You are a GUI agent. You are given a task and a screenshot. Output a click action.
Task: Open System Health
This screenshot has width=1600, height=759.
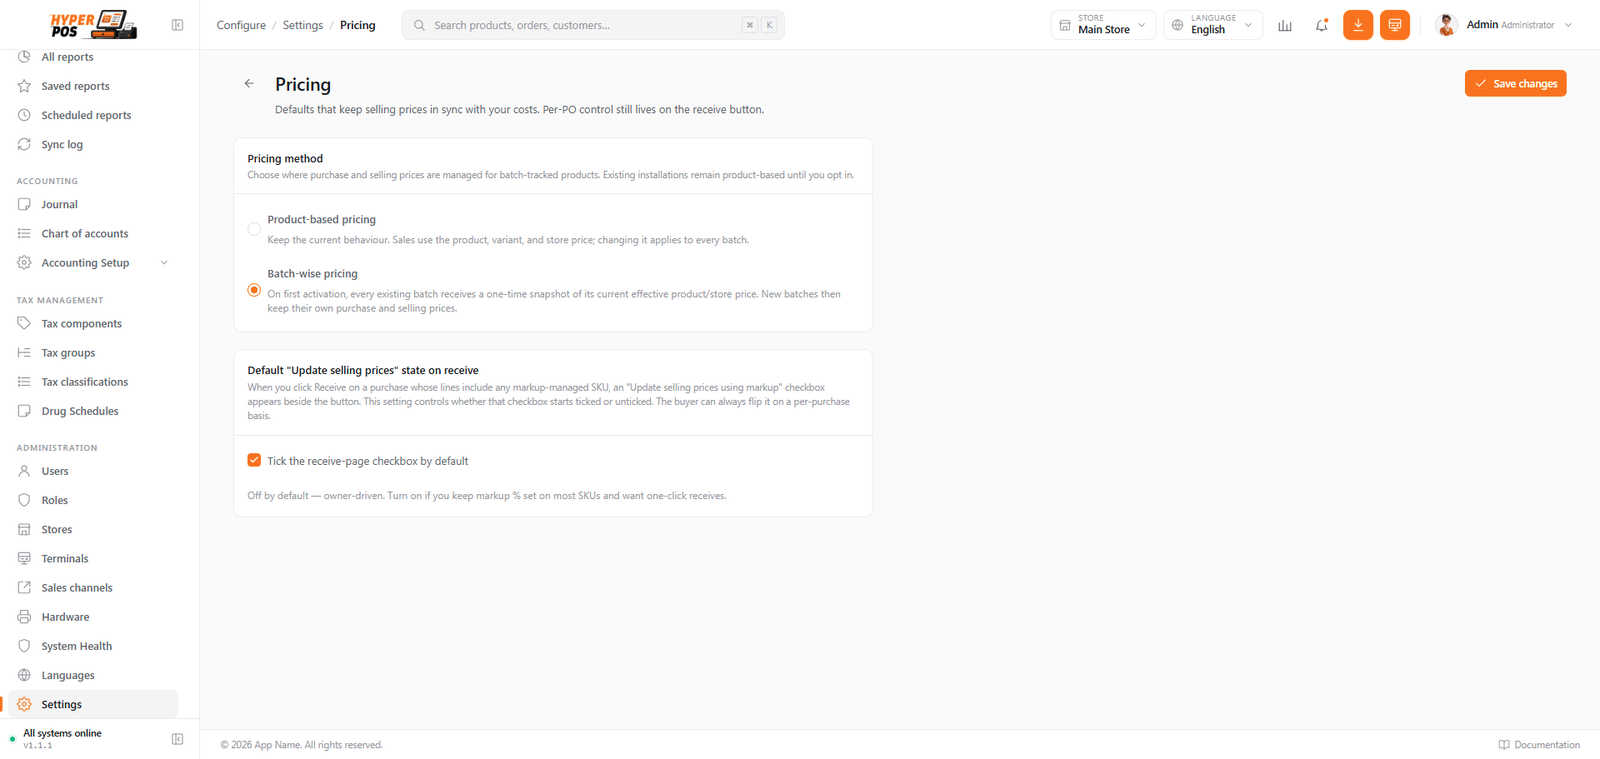[93, 646]
